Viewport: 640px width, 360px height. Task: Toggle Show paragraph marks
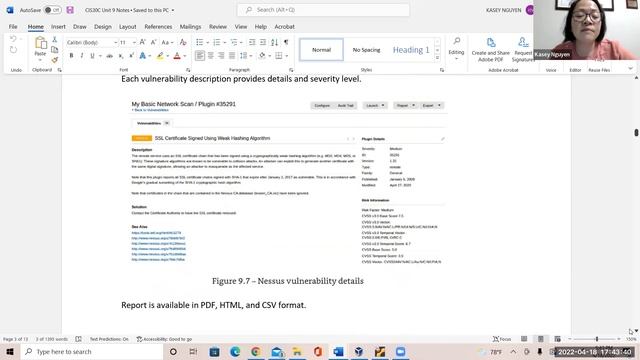point(286,42)
